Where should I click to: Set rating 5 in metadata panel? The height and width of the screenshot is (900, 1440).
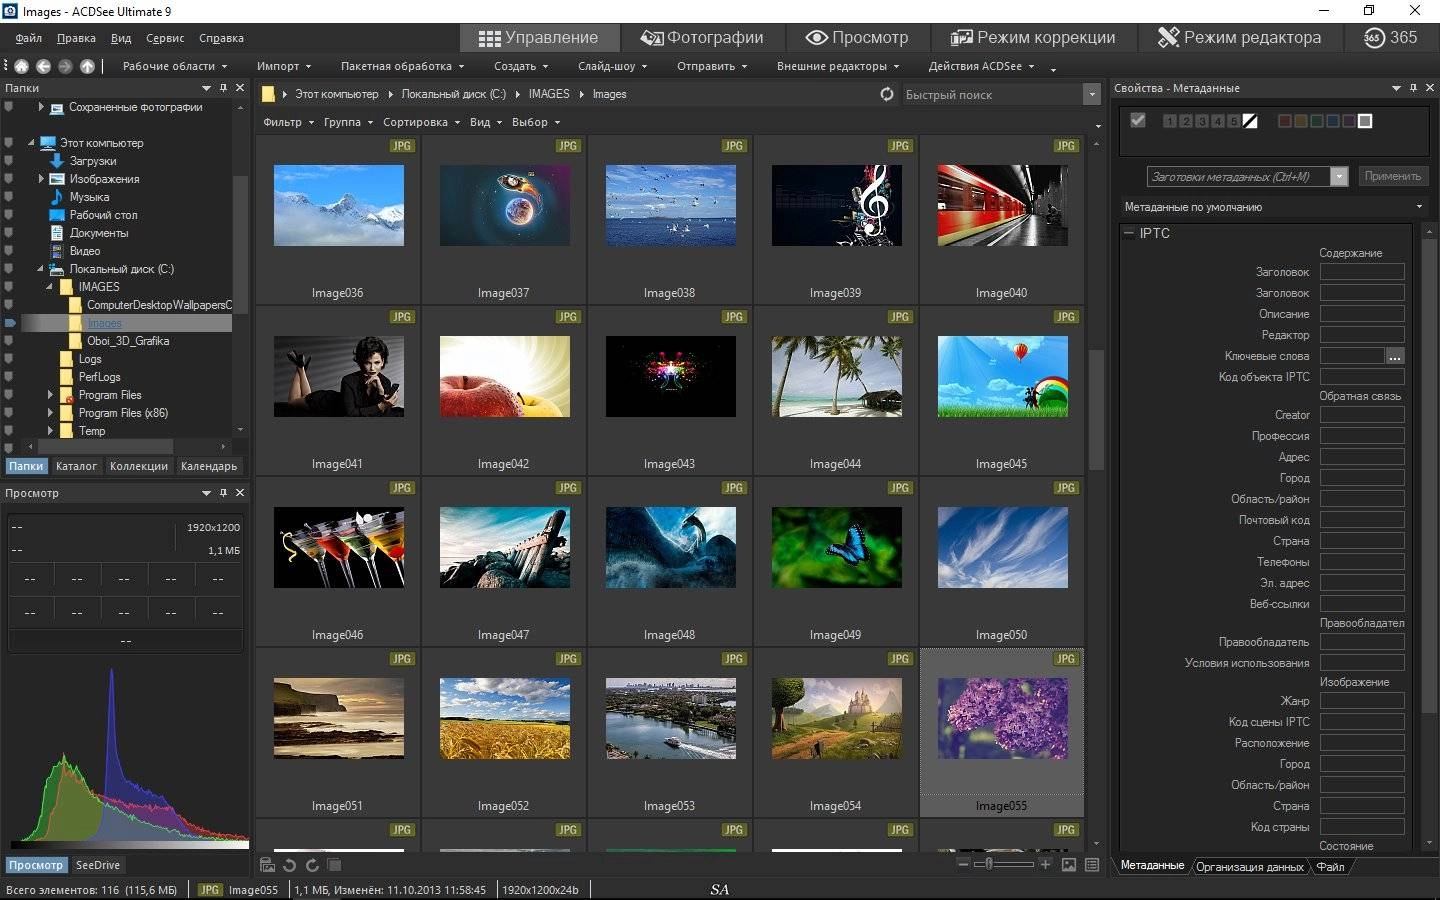point(1234,121)
